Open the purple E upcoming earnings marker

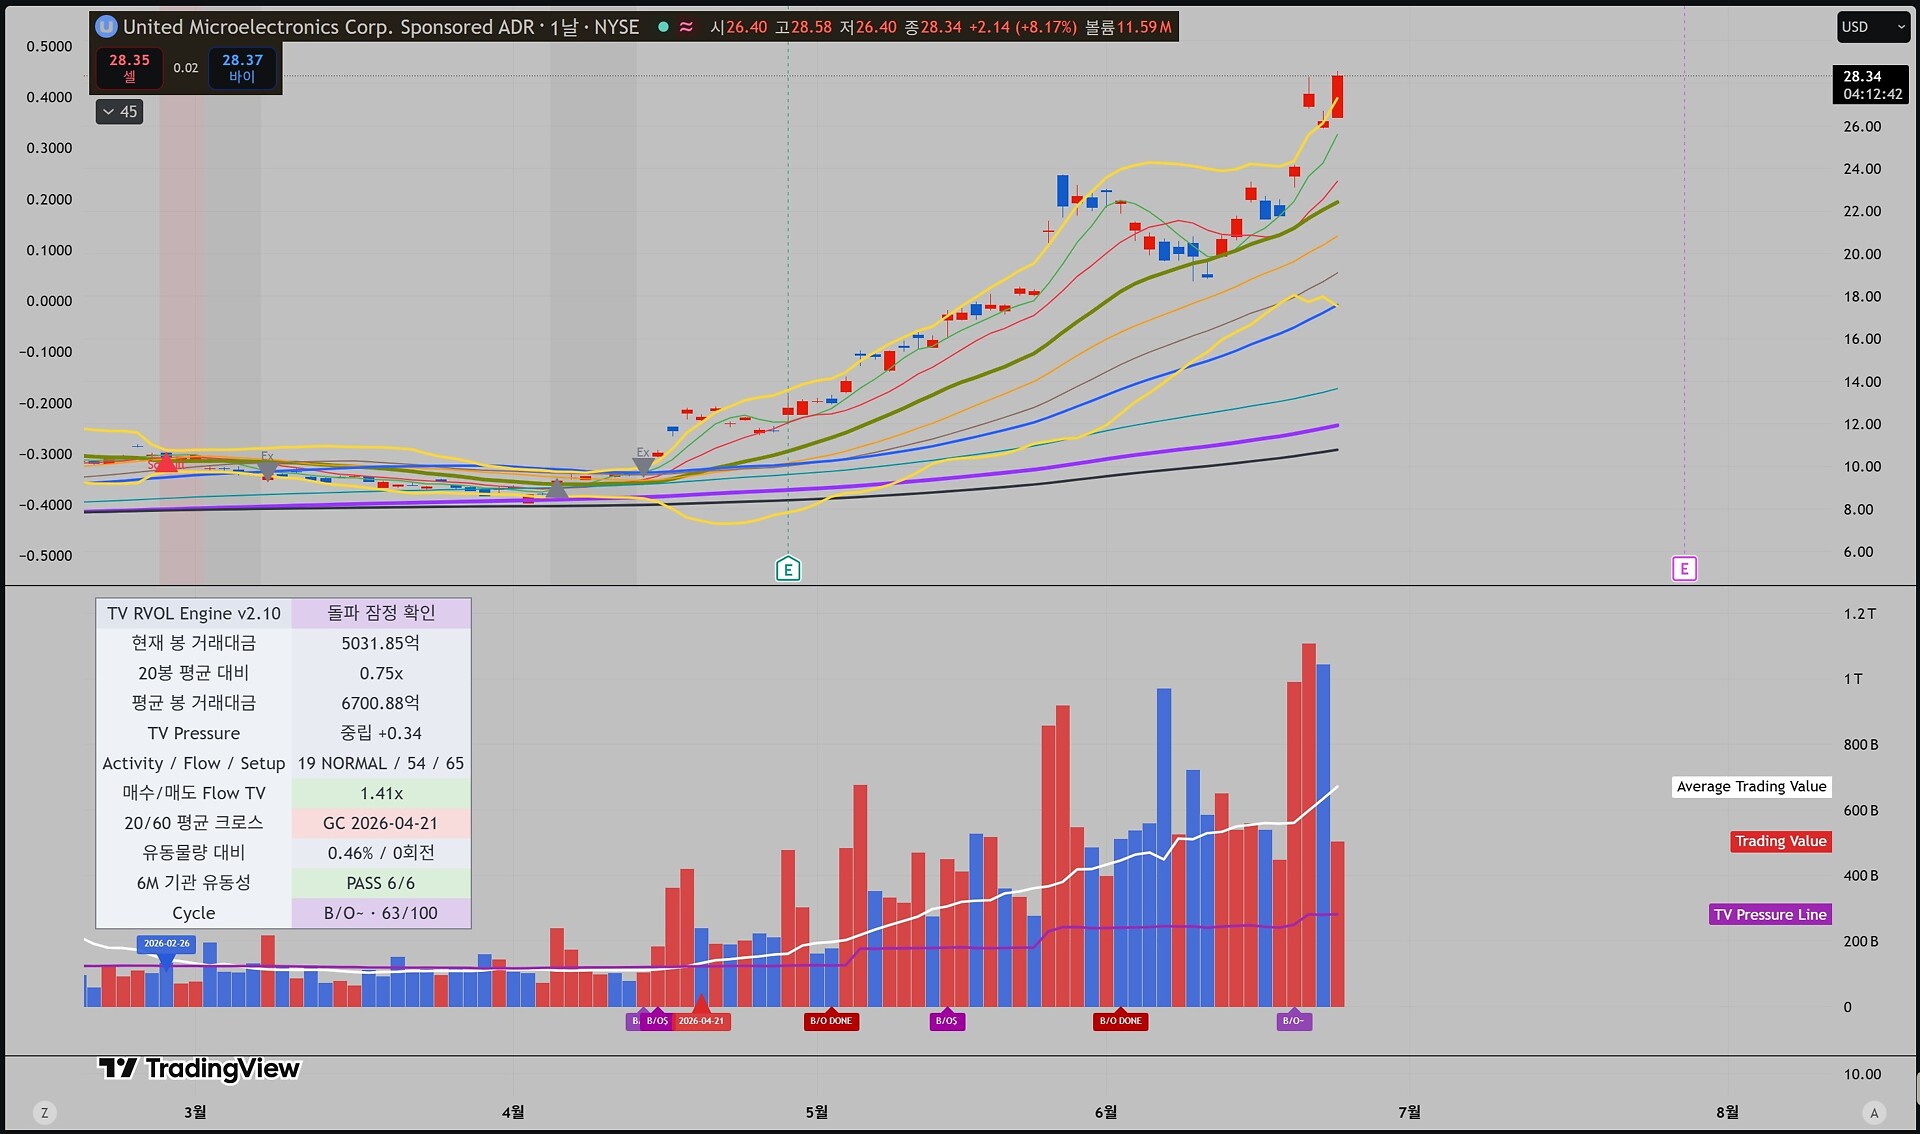(1684, 569)
